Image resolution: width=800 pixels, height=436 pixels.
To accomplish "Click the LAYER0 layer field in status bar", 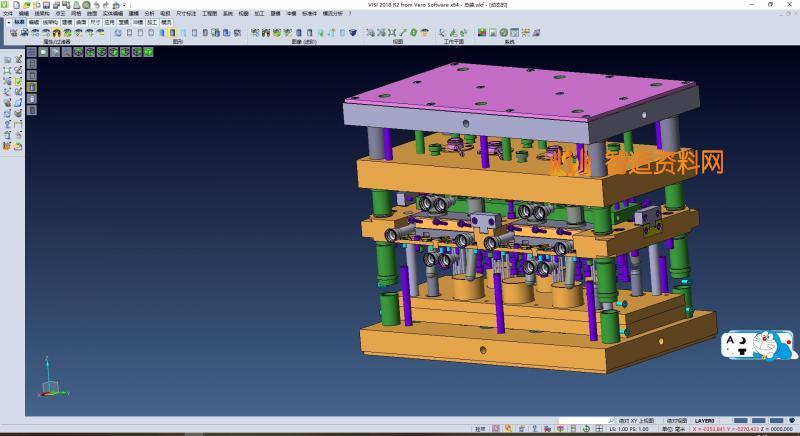I will pos(706,421).
